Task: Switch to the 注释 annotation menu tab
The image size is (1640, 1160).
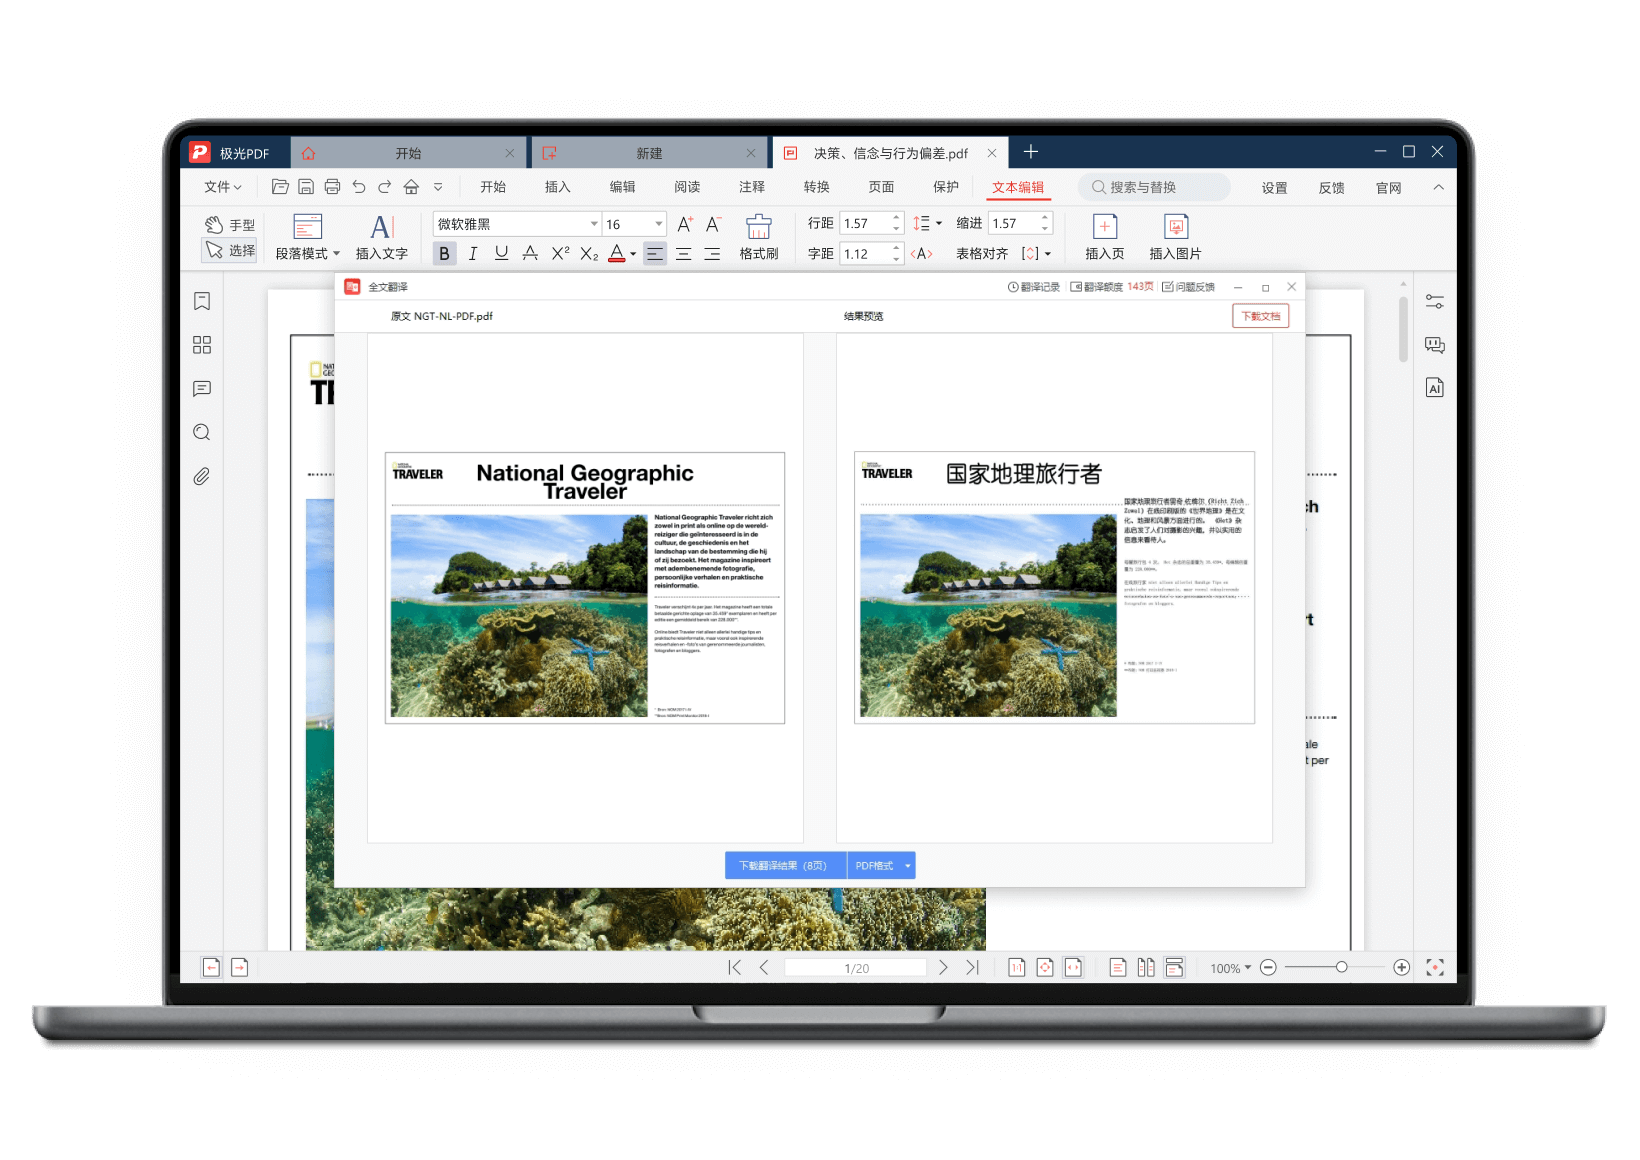Action: tap(752, 187)
